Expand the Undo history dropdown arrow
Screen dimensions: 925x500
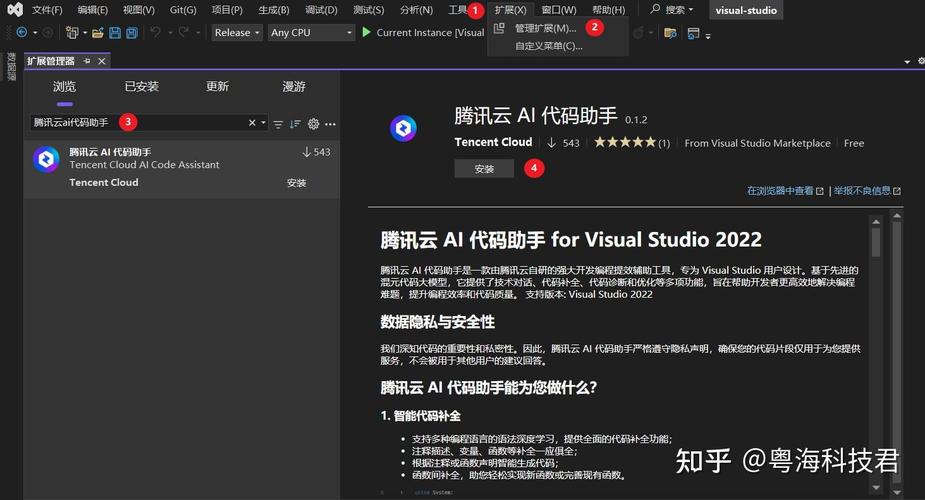[170, 33]
